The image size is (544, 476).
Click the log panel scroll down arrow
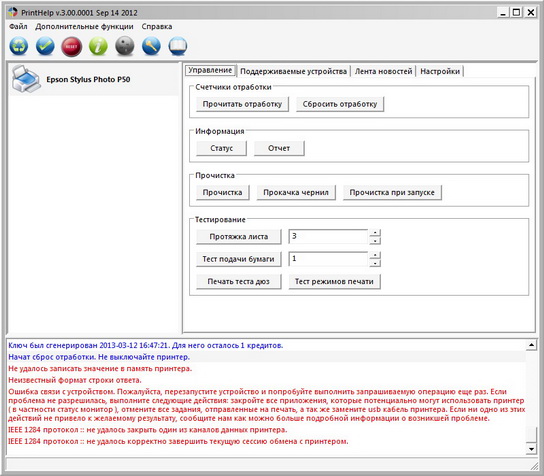531,449
